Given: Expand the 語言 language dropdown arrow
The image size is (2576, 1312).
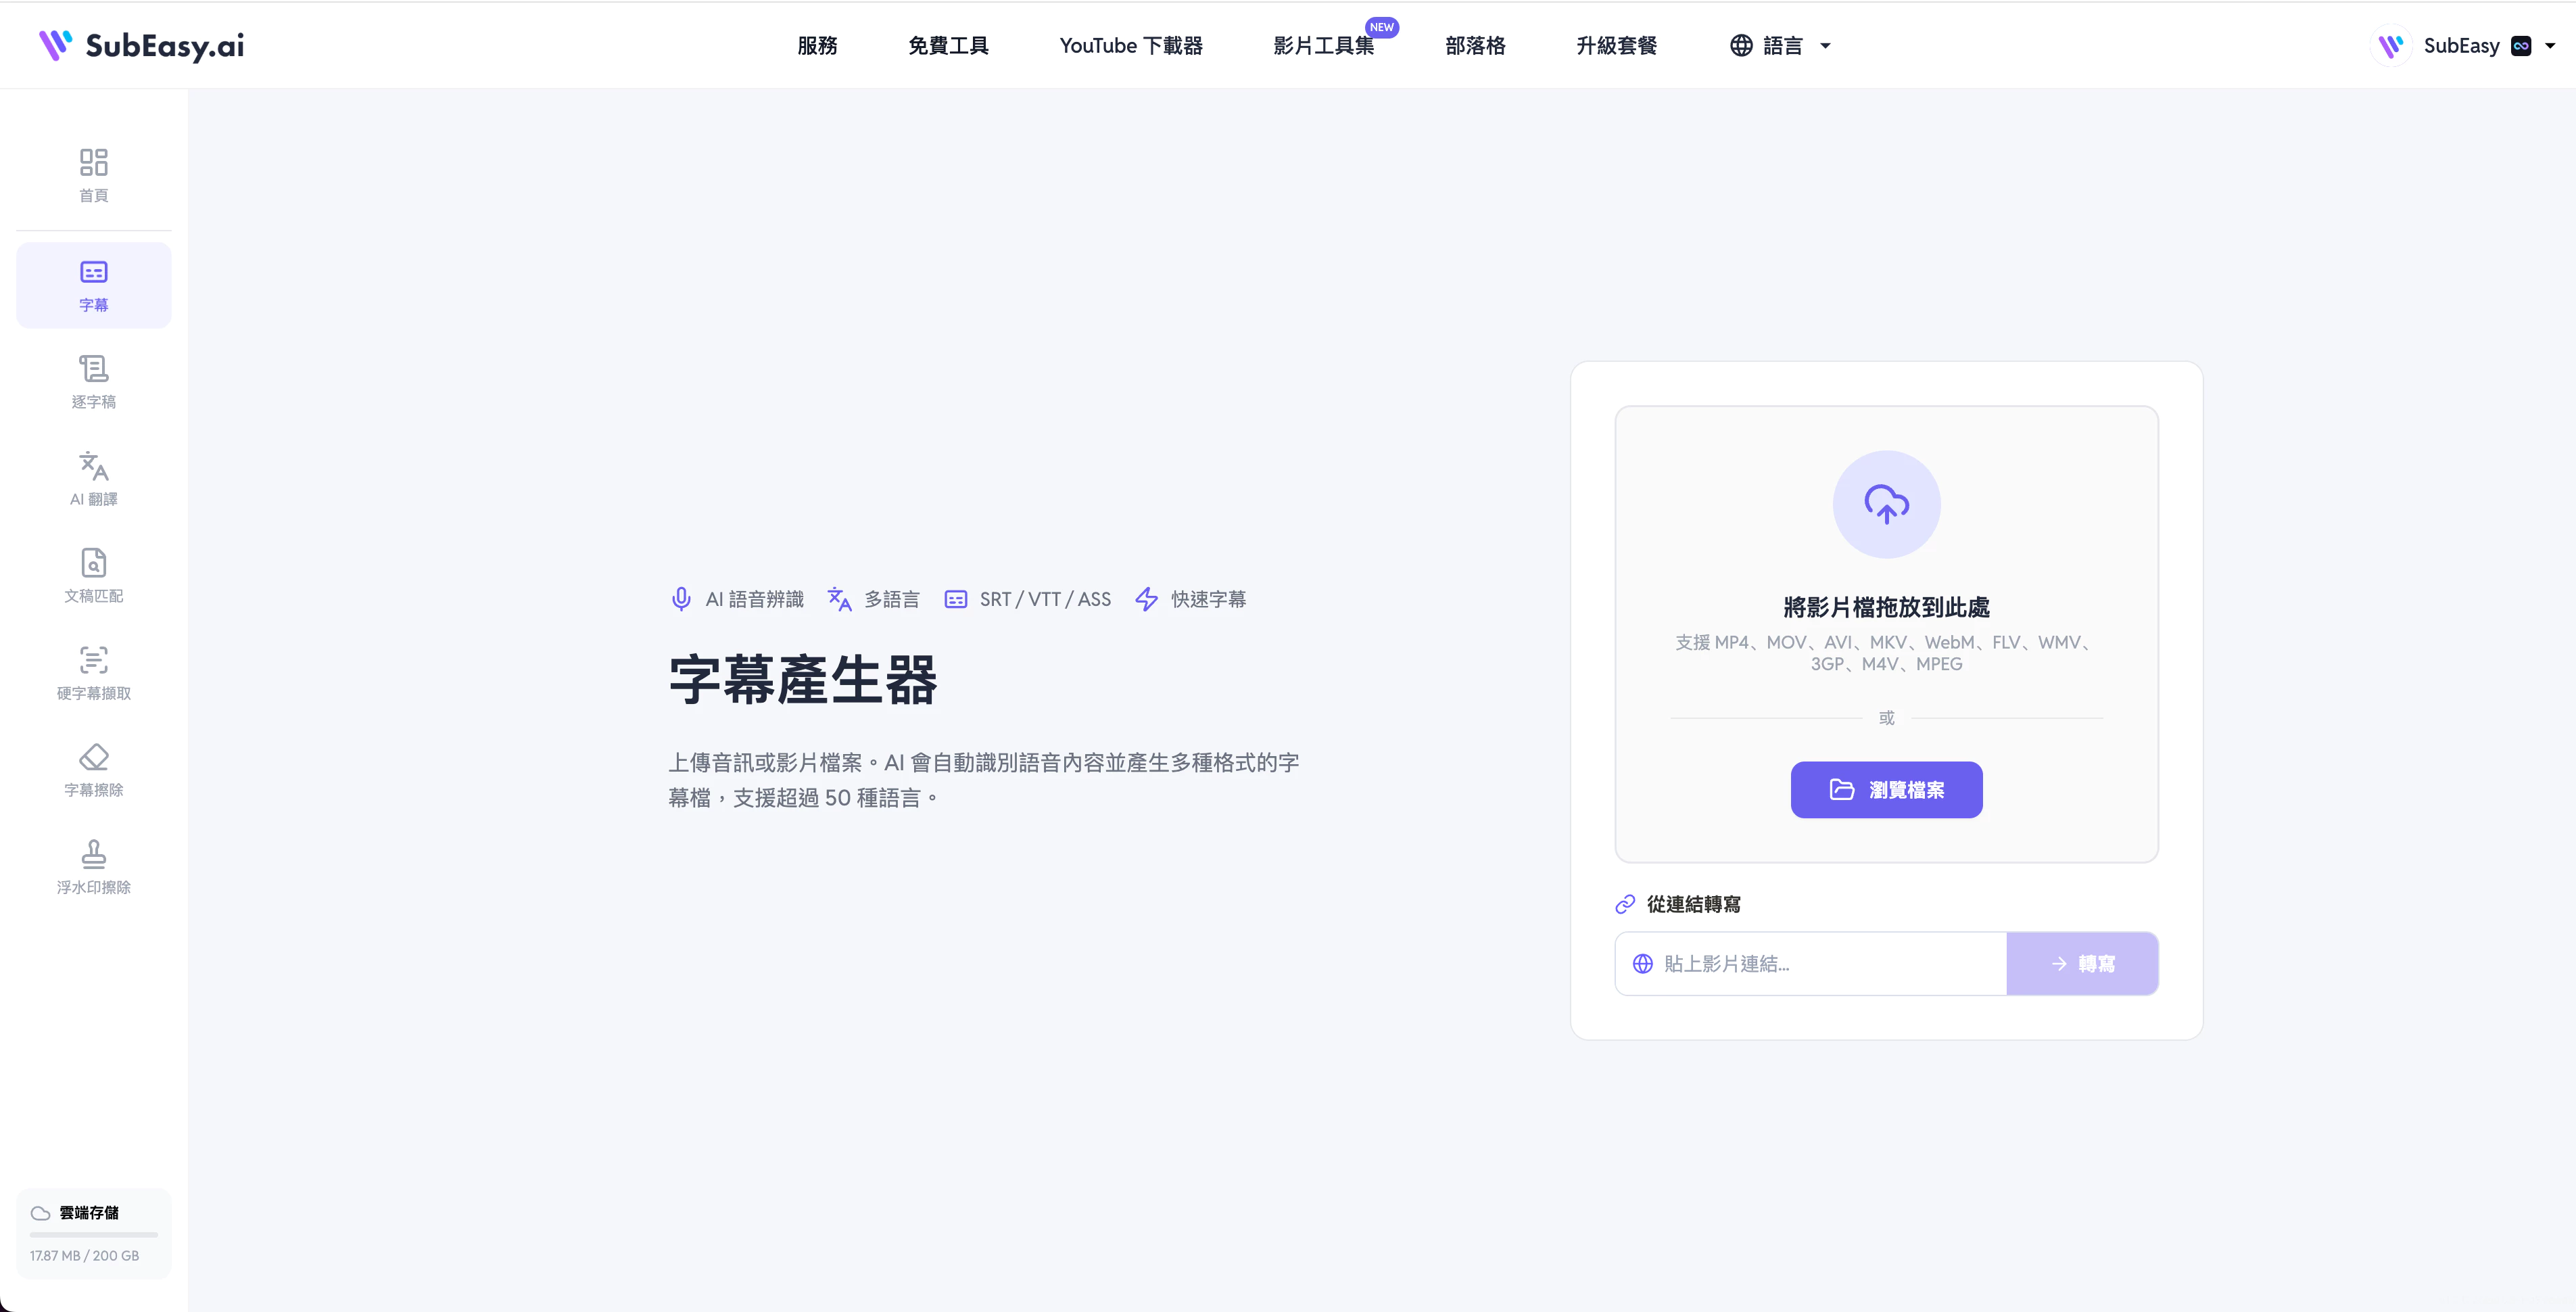Looking at the screenshot, I should pos(1825,46).
